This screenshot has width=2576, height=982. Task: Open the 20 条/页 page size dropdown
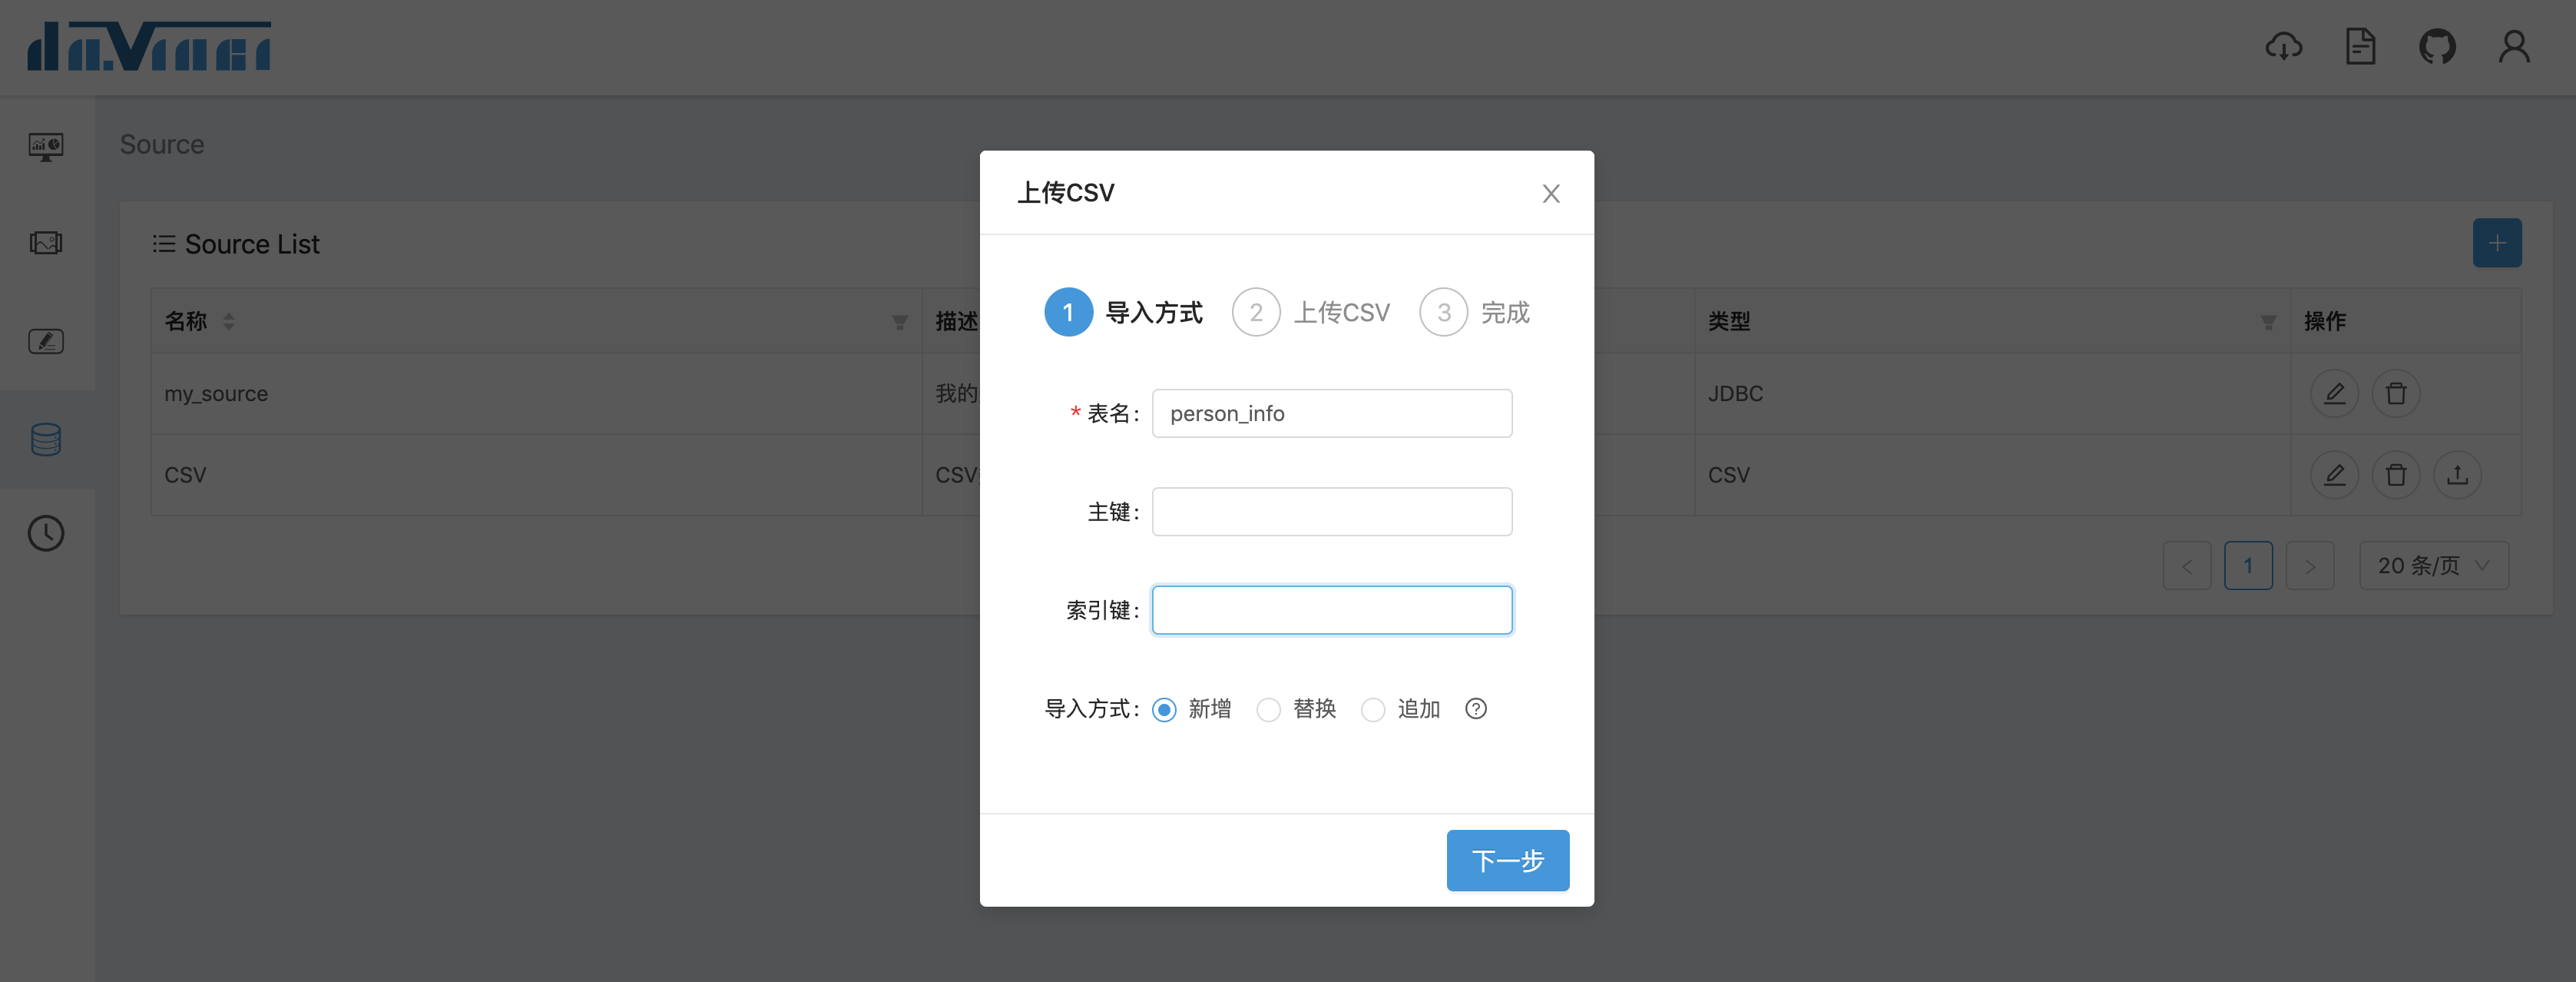coord(2434,566)
